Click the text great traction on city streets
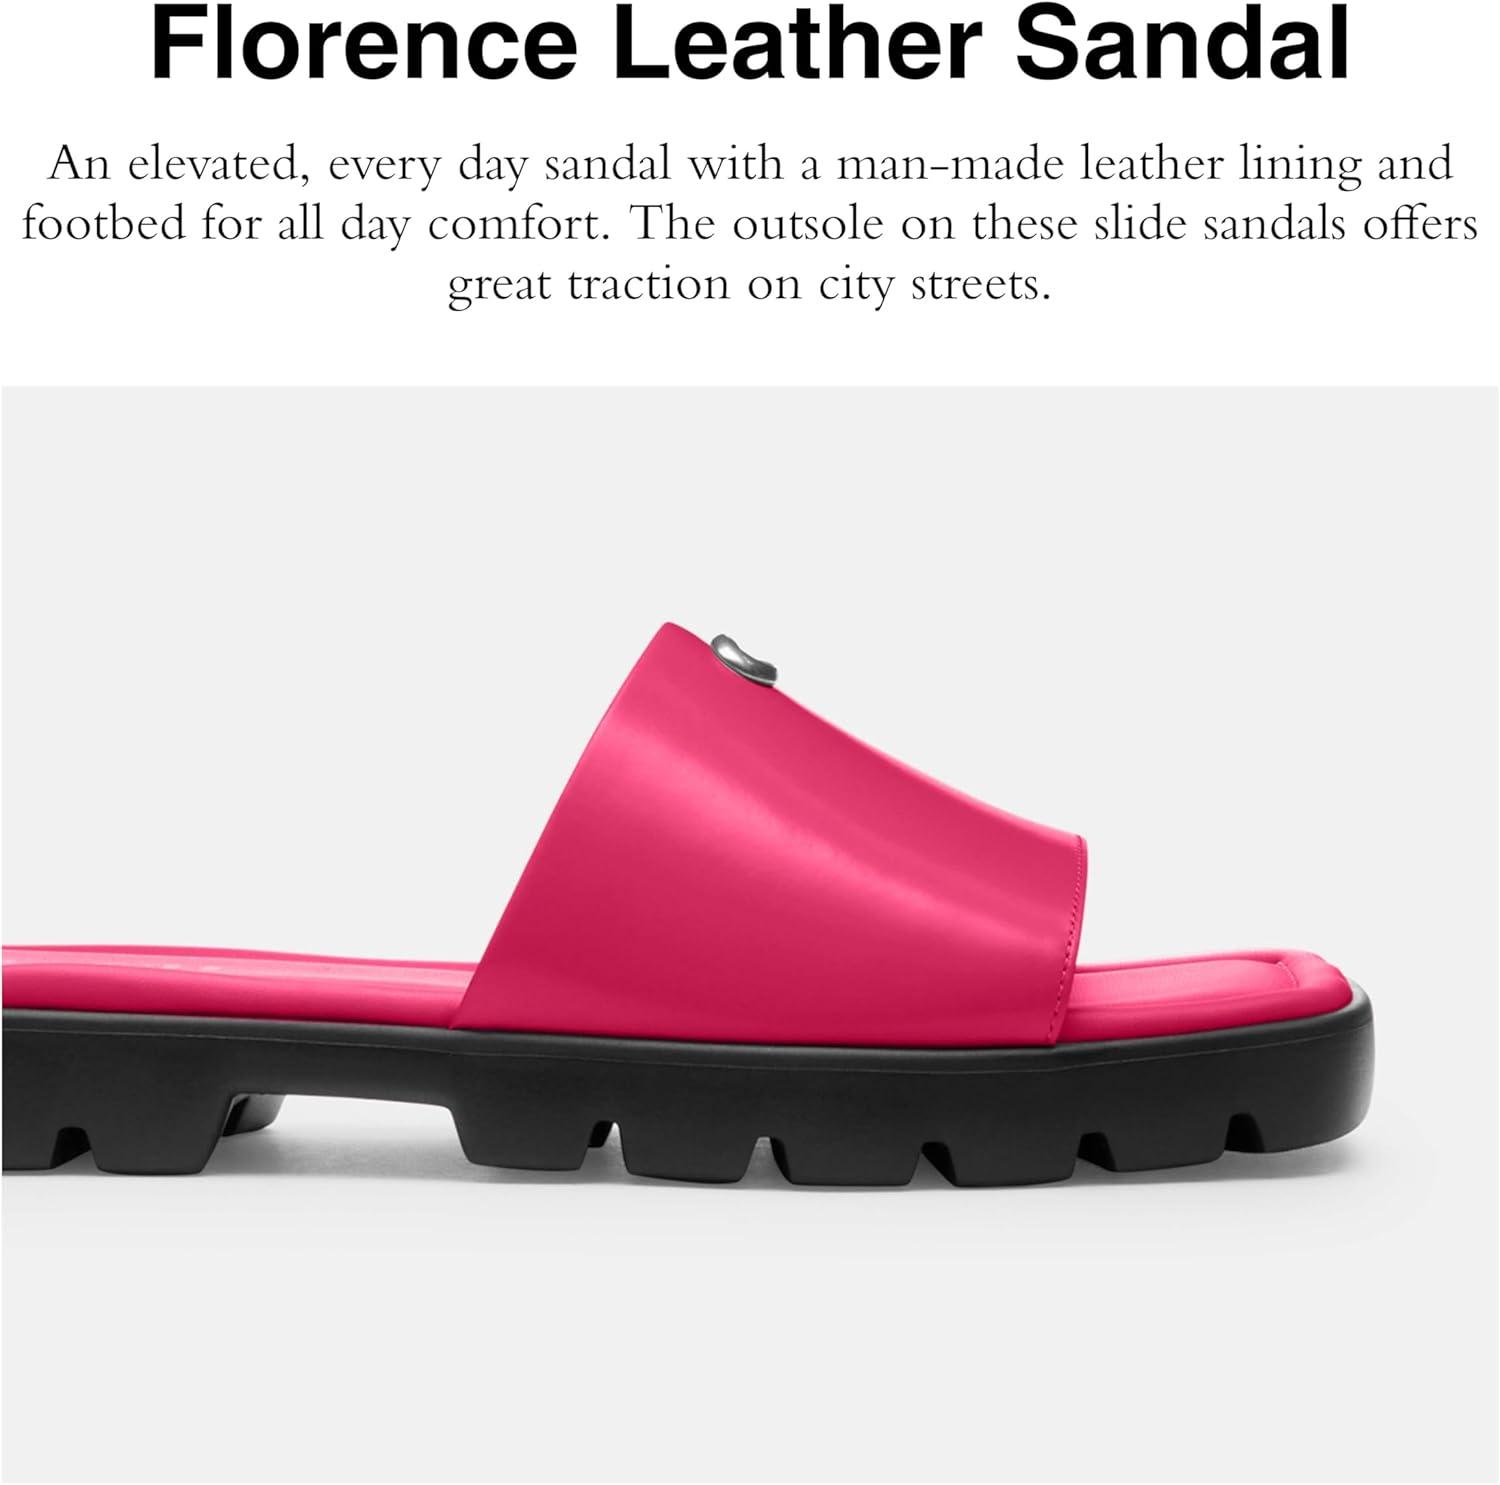The image size is (1500, 1485). coord(750,284)
